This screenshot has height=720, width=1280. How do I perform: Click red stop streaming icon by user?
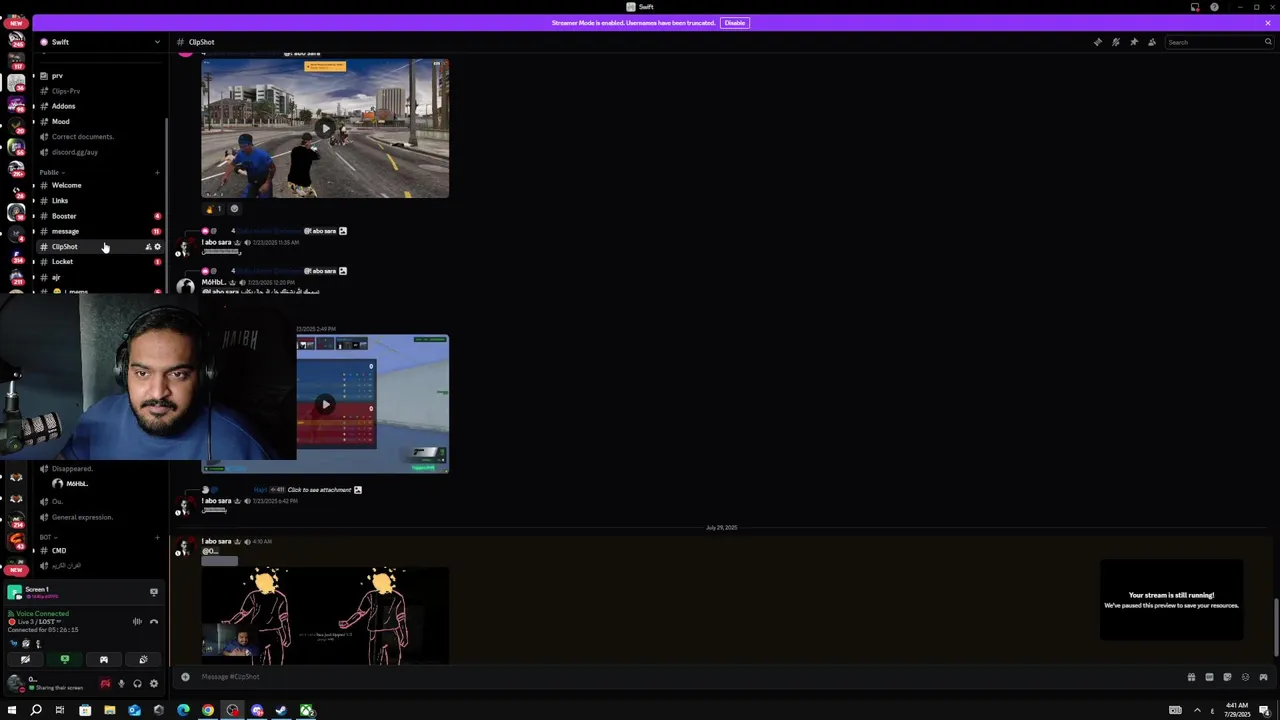coord(105,684)
